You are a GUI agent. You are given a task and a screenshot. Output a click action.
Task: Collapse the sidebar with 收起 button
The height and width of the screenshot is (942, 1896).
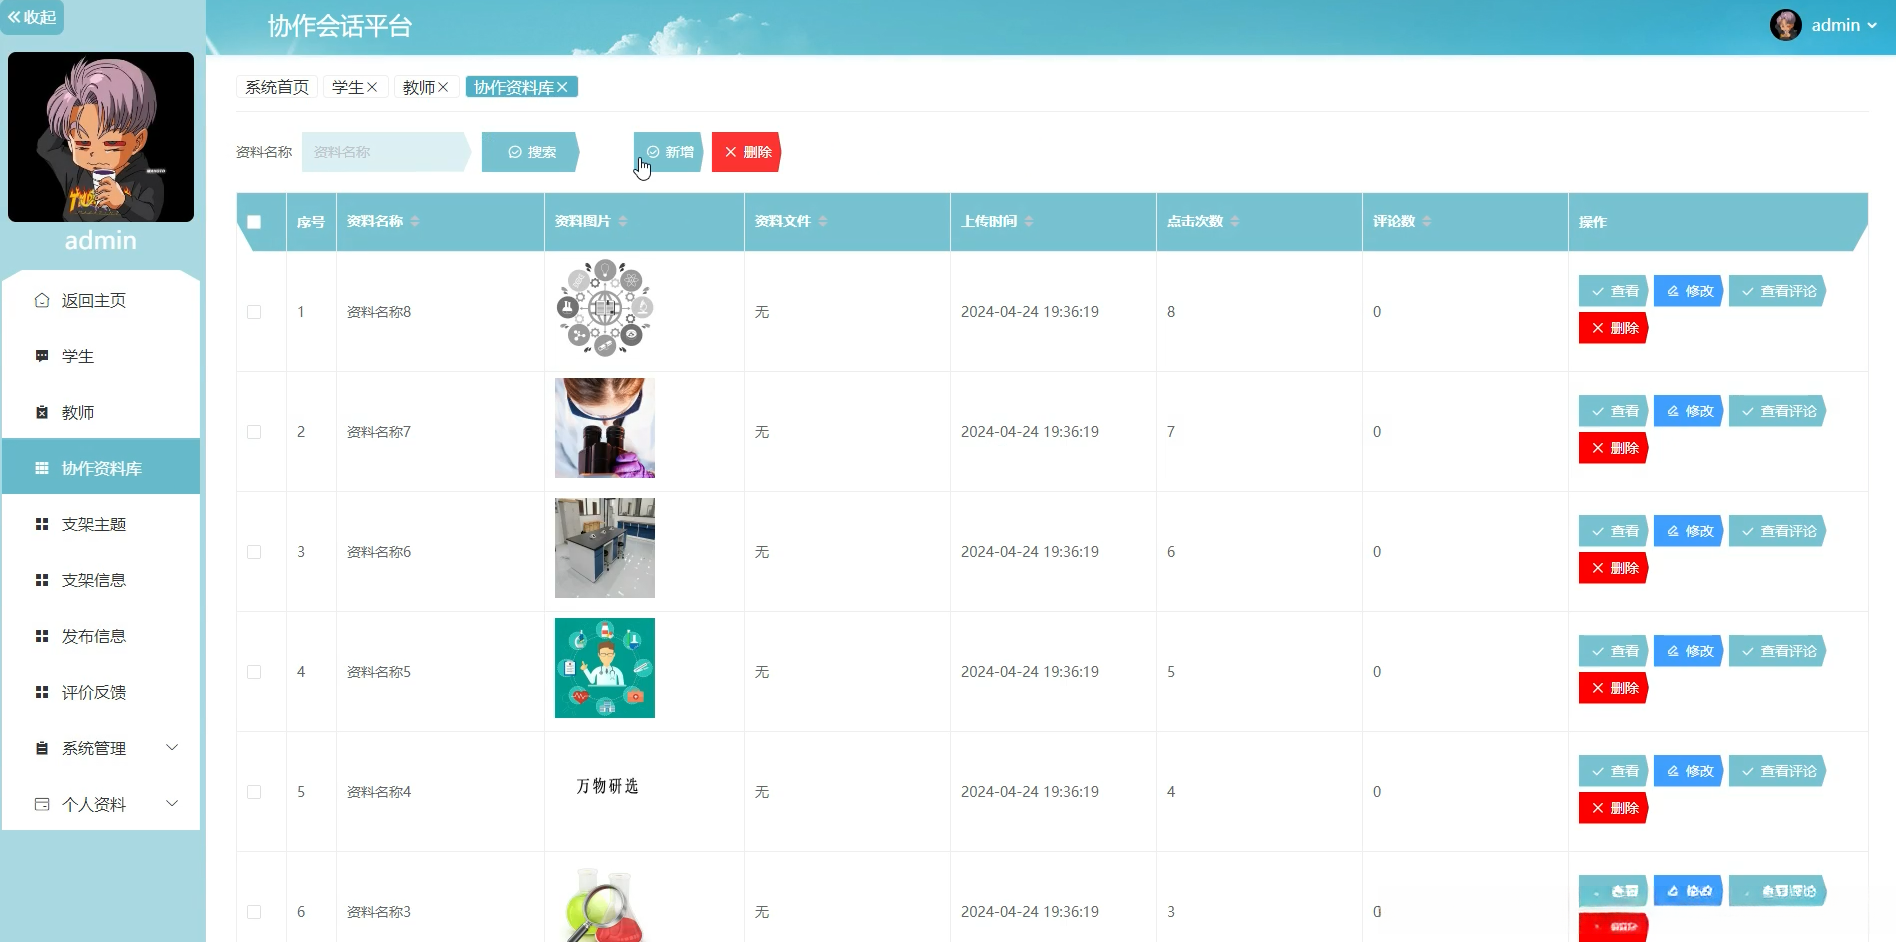(x=32, y=17)
